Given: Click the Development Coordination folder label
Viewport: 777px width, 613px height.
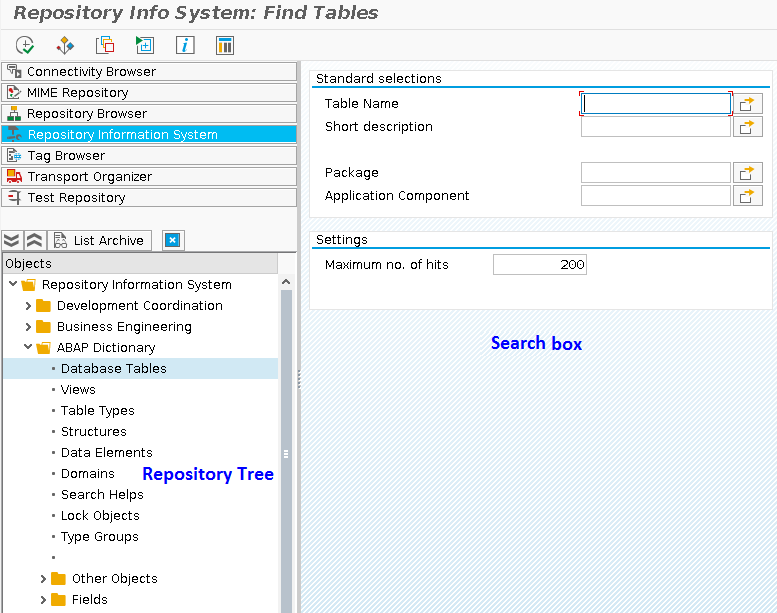Looking at the screenshot, I should [x=140, y=306].
